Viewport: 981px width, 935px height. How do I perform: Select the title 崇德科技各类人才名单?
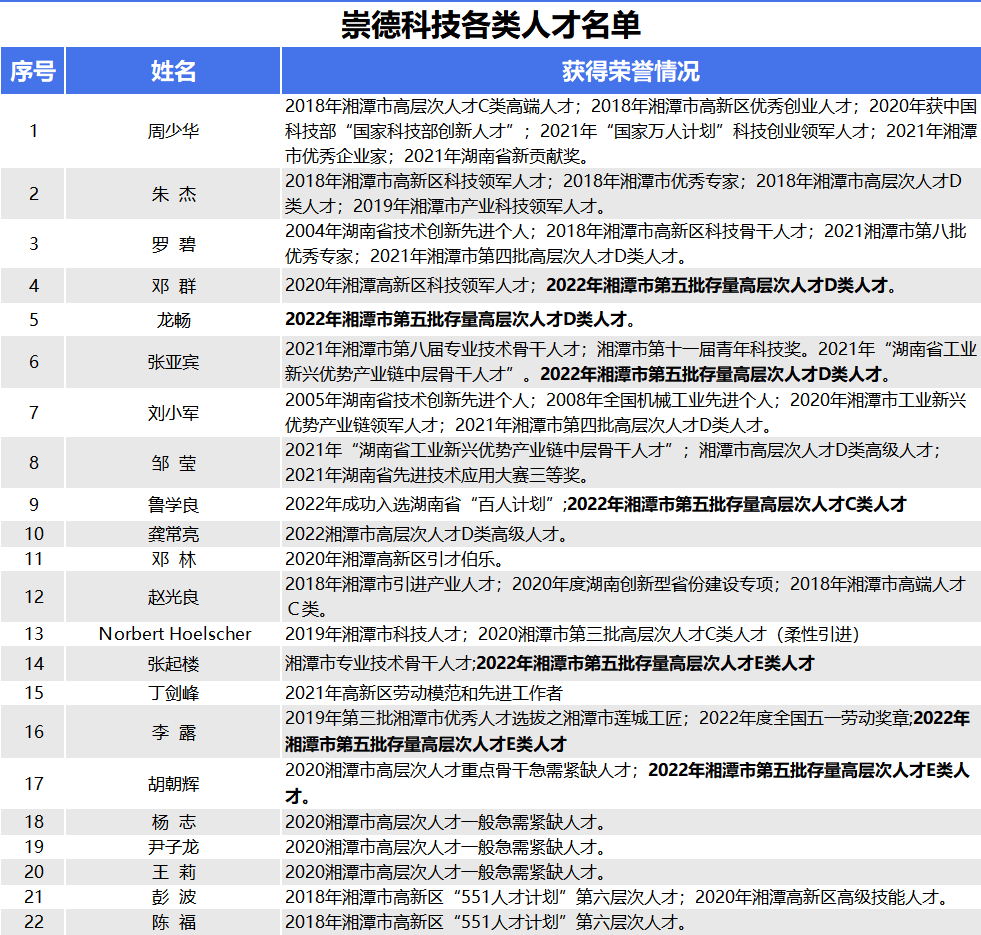pos(490,24)
